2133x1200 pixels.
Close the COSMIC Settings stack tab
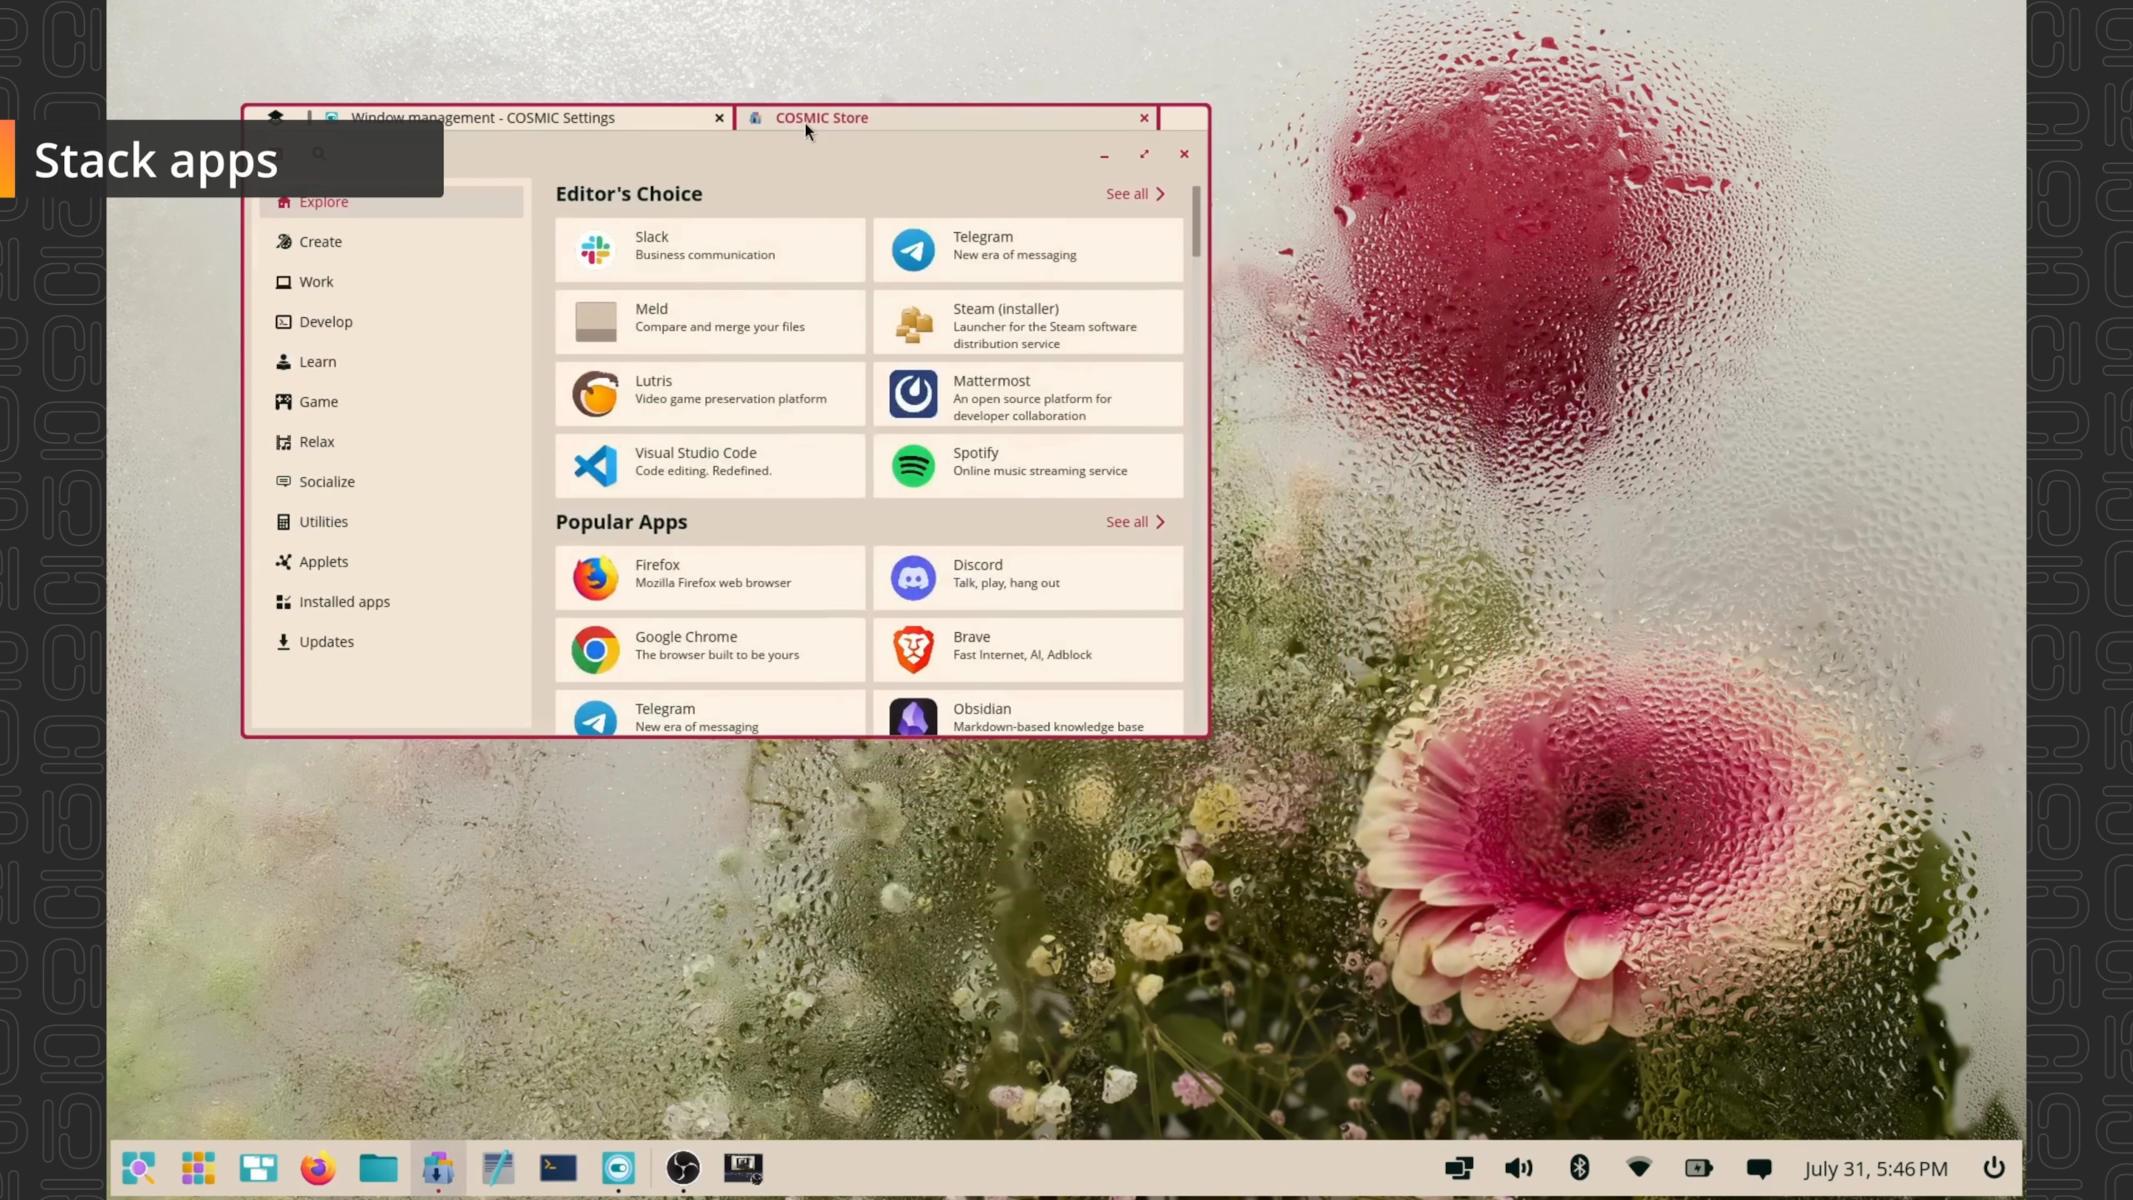[x=719, y=118]
